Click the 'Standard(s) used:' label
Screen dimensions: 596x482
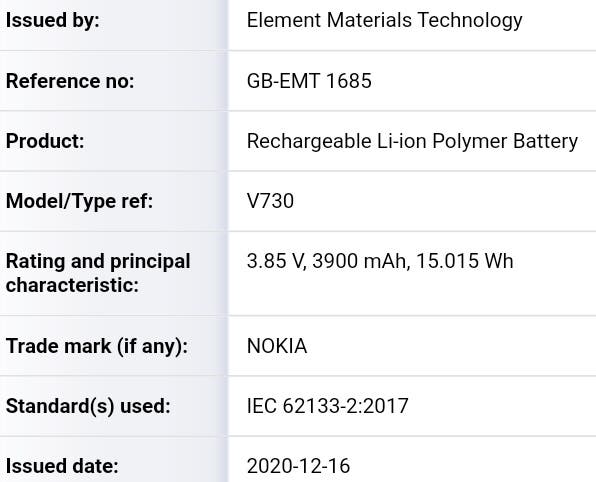click(88, 406)
